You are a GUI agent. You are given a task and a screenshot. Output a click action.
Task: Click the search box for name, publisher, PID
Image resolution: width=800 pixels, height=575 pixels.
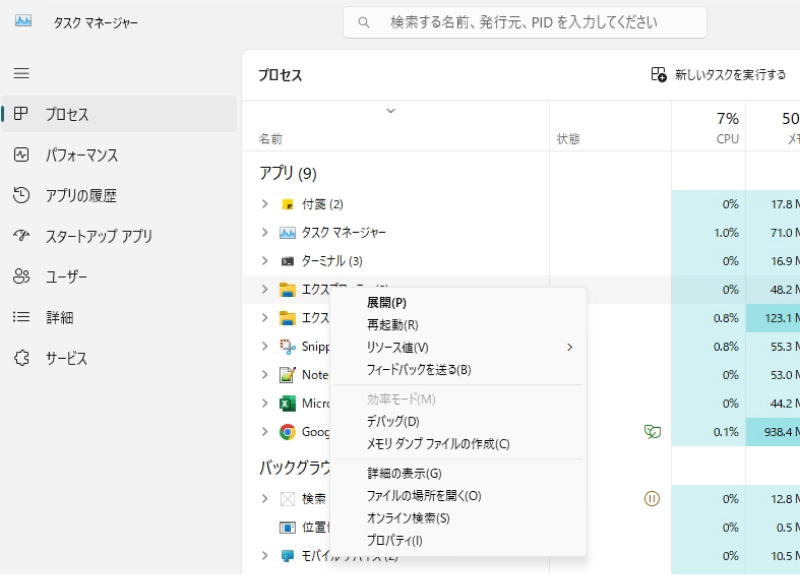click(525, 22)
